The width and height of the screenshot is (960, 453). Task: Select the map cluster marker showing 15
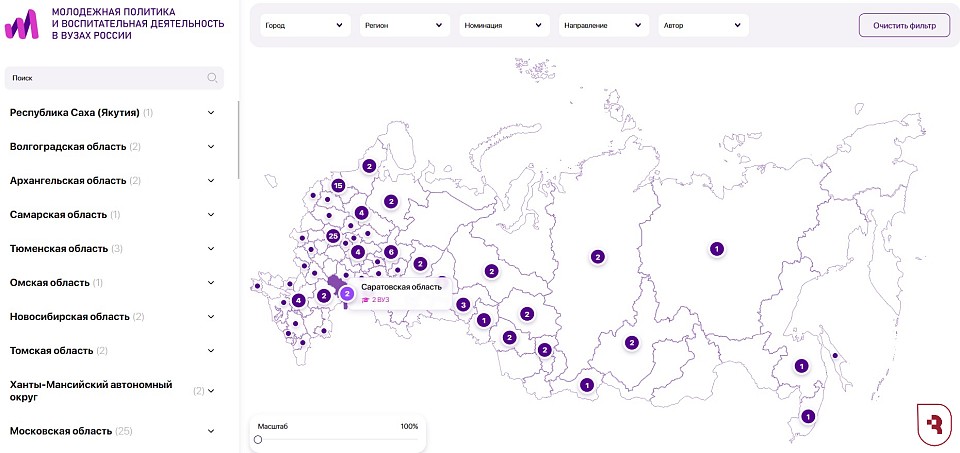point(338,185)
